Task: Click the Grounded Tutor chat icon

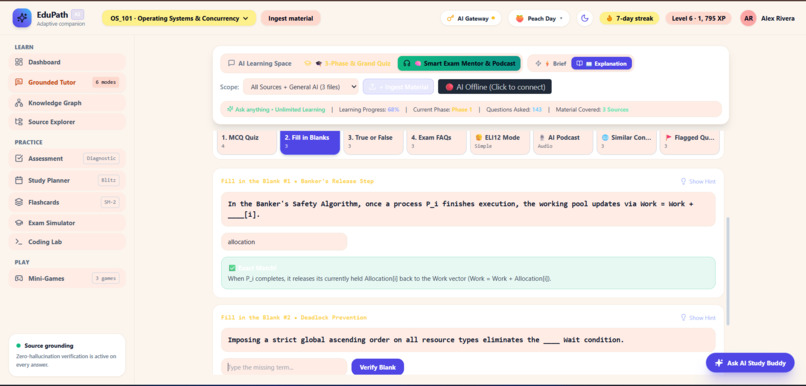Action: 19,82
